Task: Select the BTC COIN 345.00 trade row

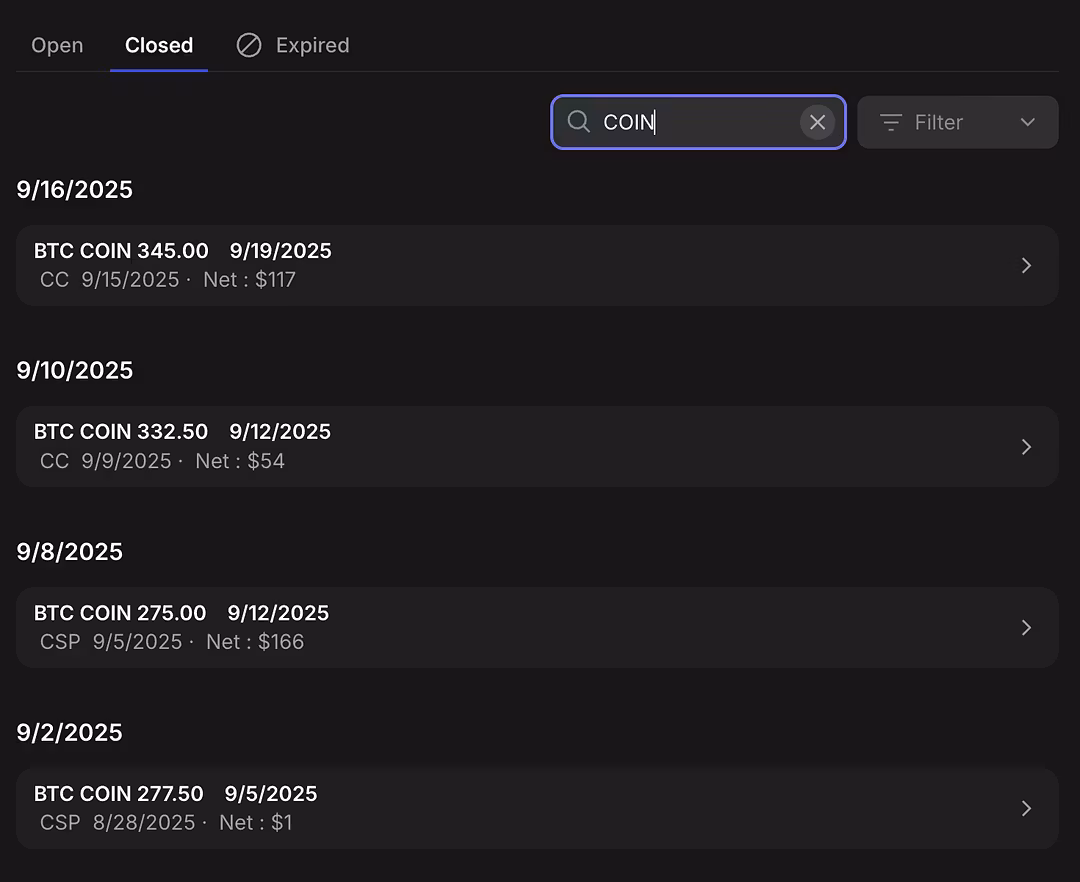Action: click(500, 265)
